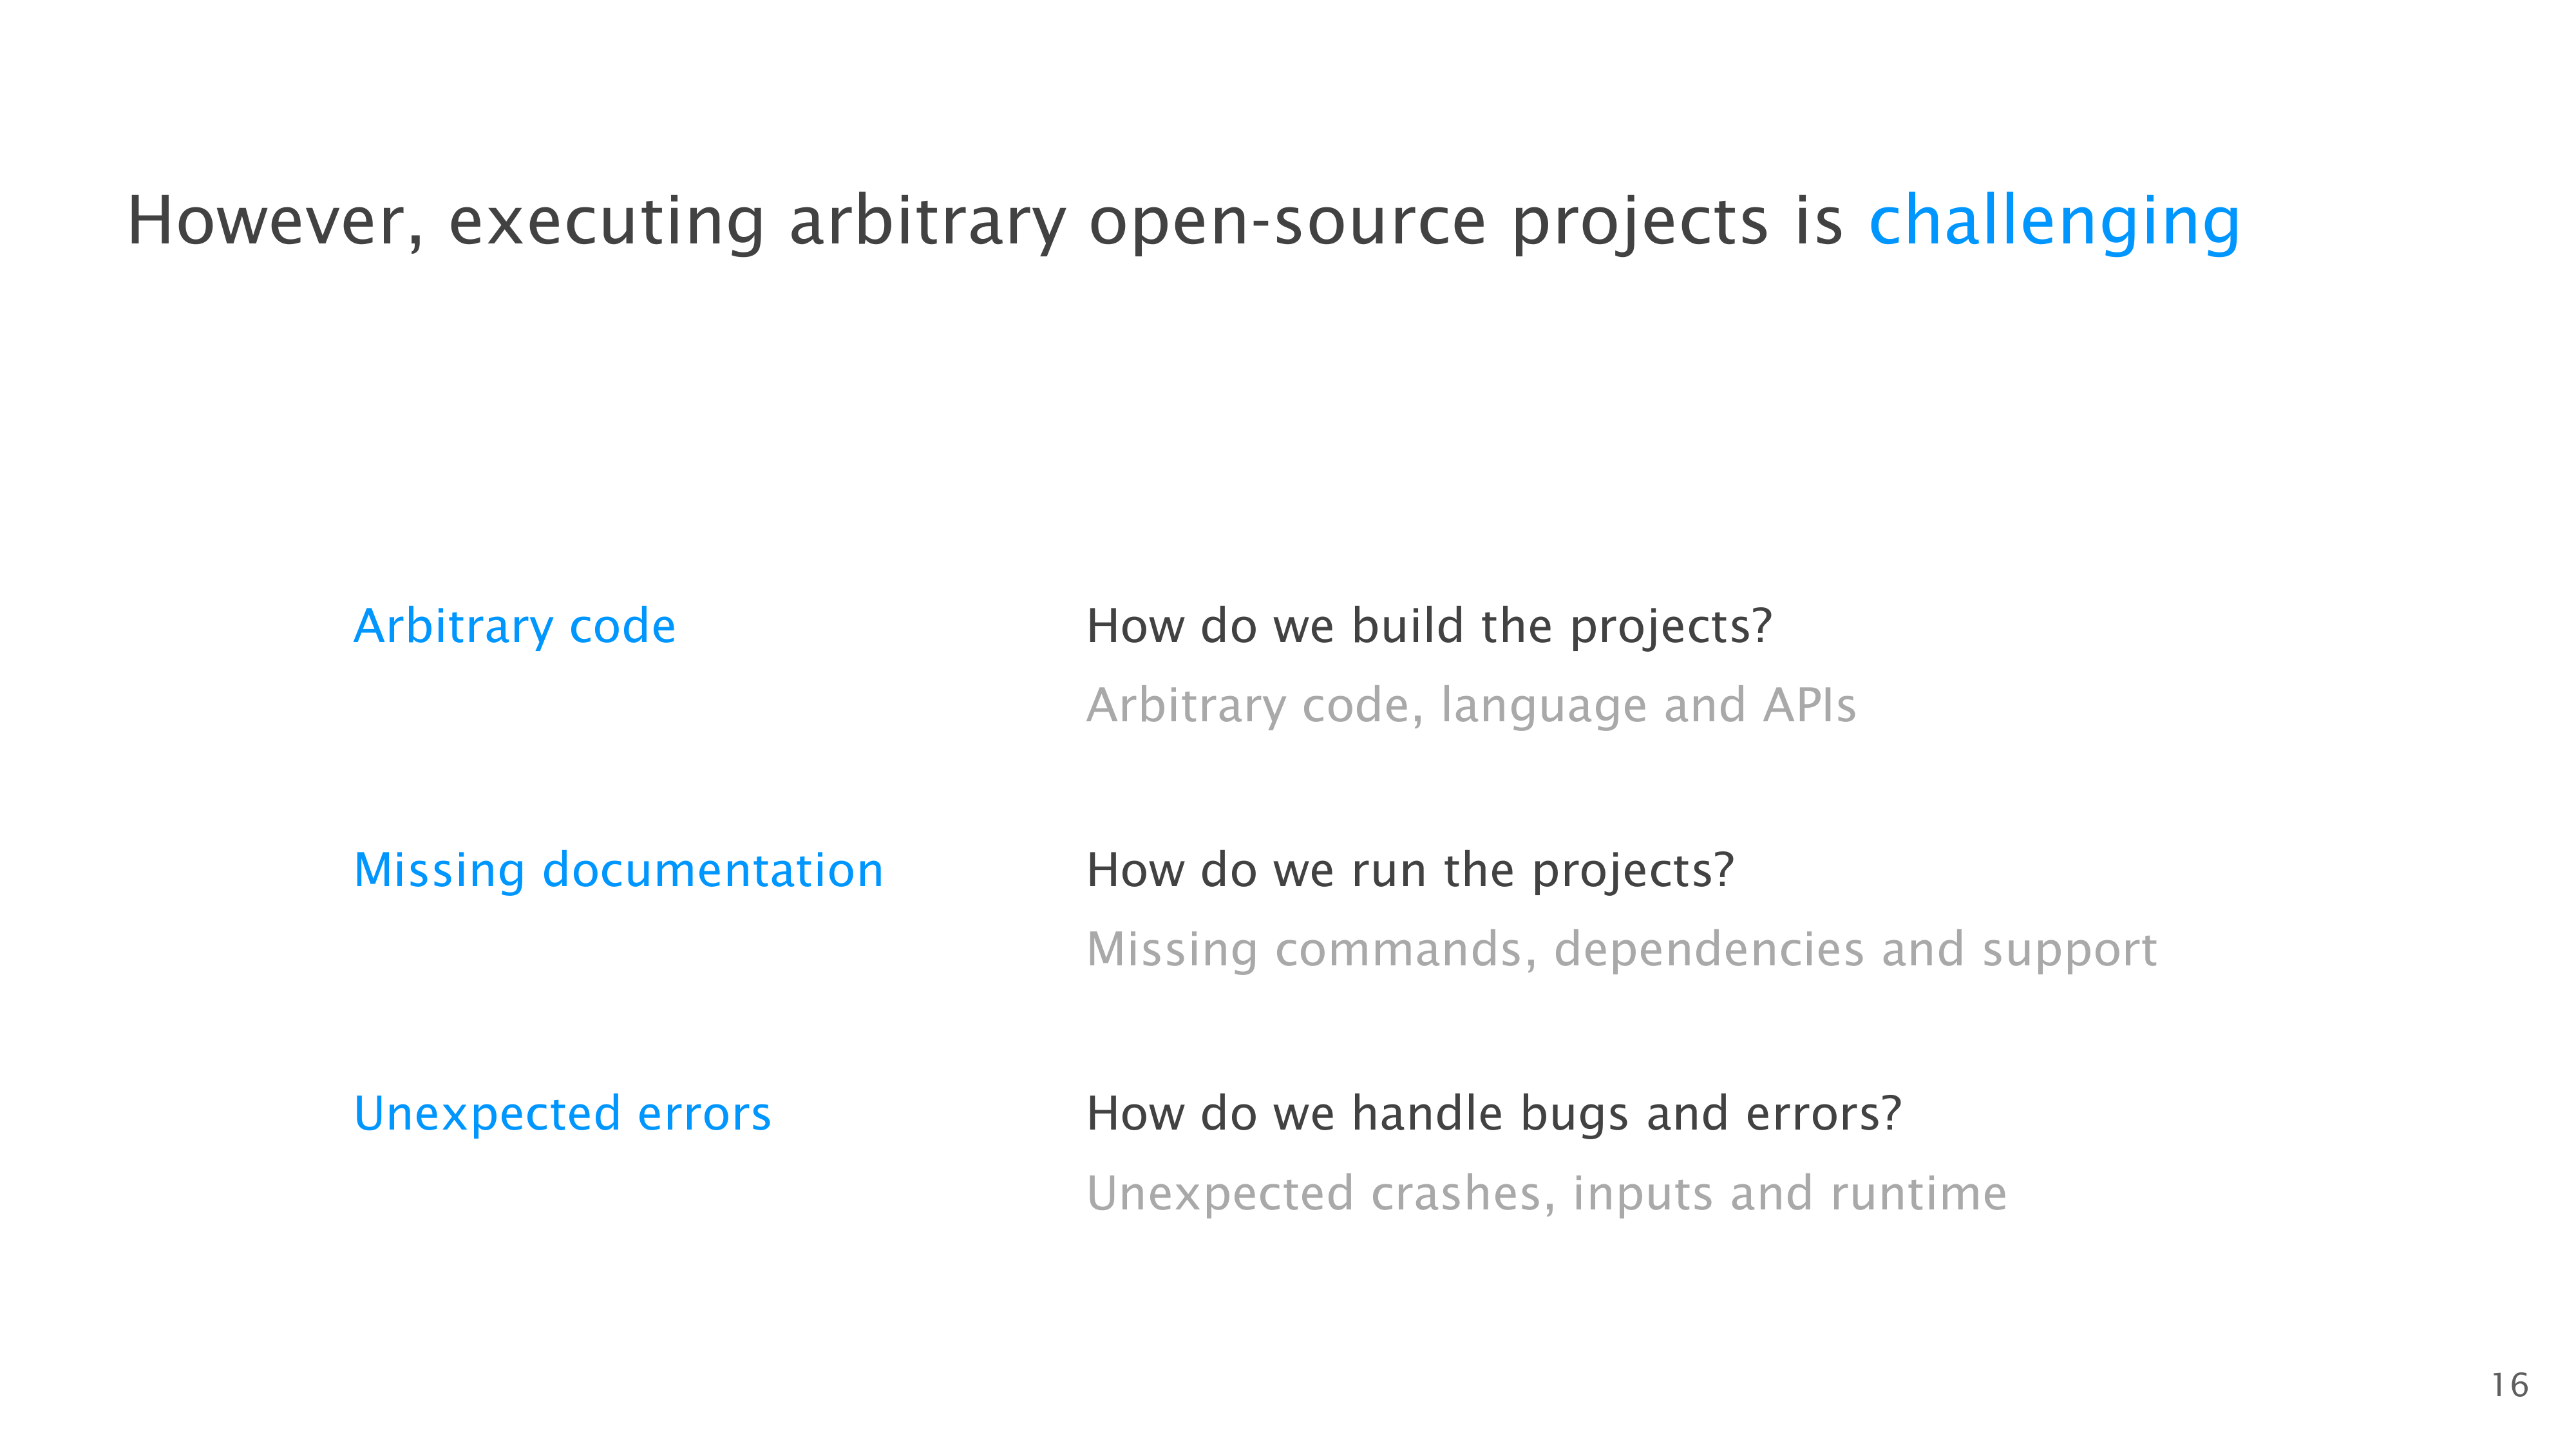Image resolution: width=2576 pixels, height=1449 pixels.
Task: Select "Arbitrary code, language and APIs" gray subtitle
Action: tap(1471, 705)
